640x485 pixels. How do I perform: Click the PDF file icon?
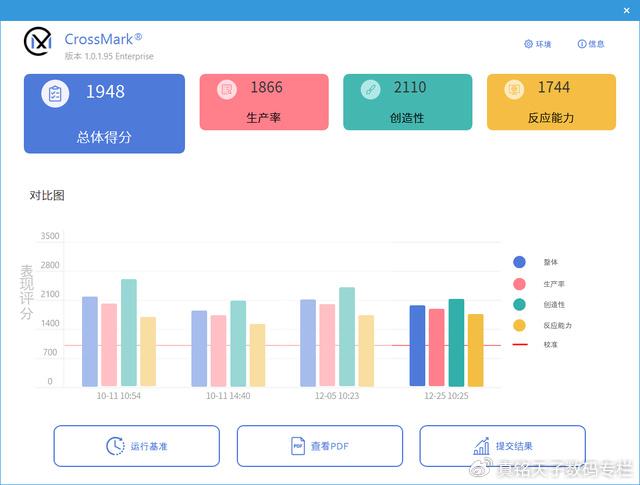click(298, 446)
